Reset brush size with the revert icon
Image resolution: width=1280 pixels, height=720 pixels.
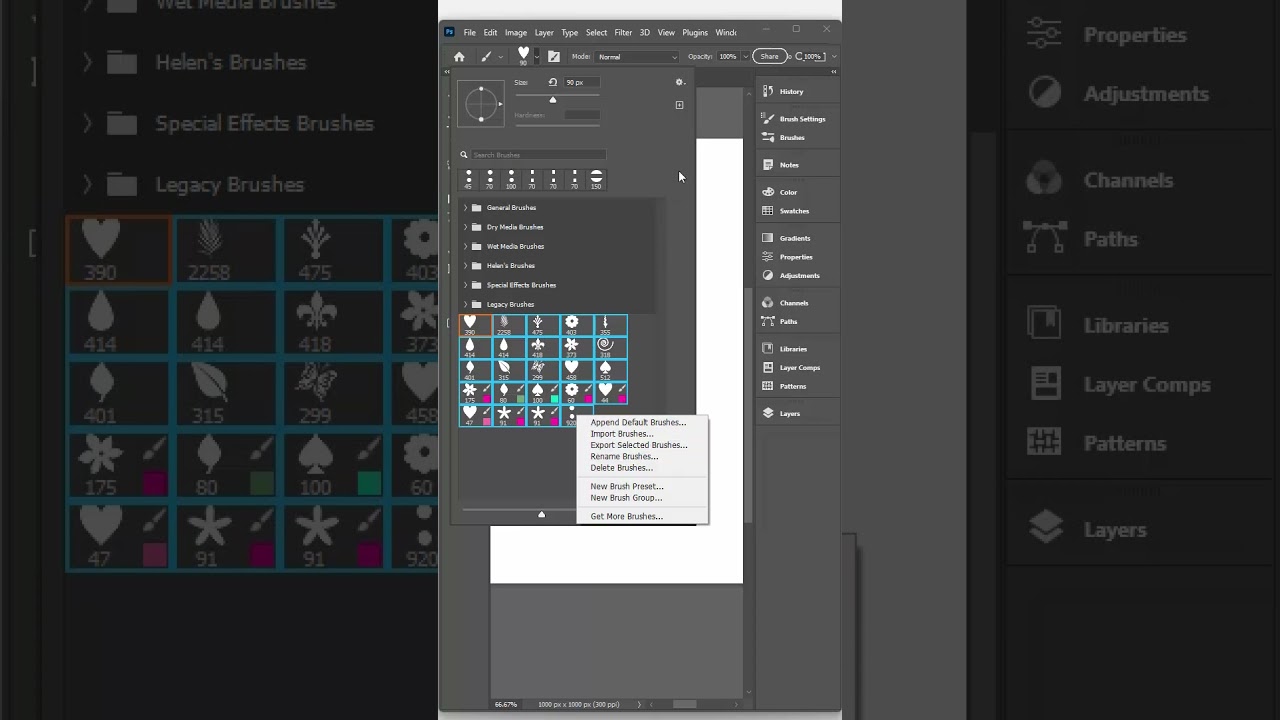[x=552, y=82]
